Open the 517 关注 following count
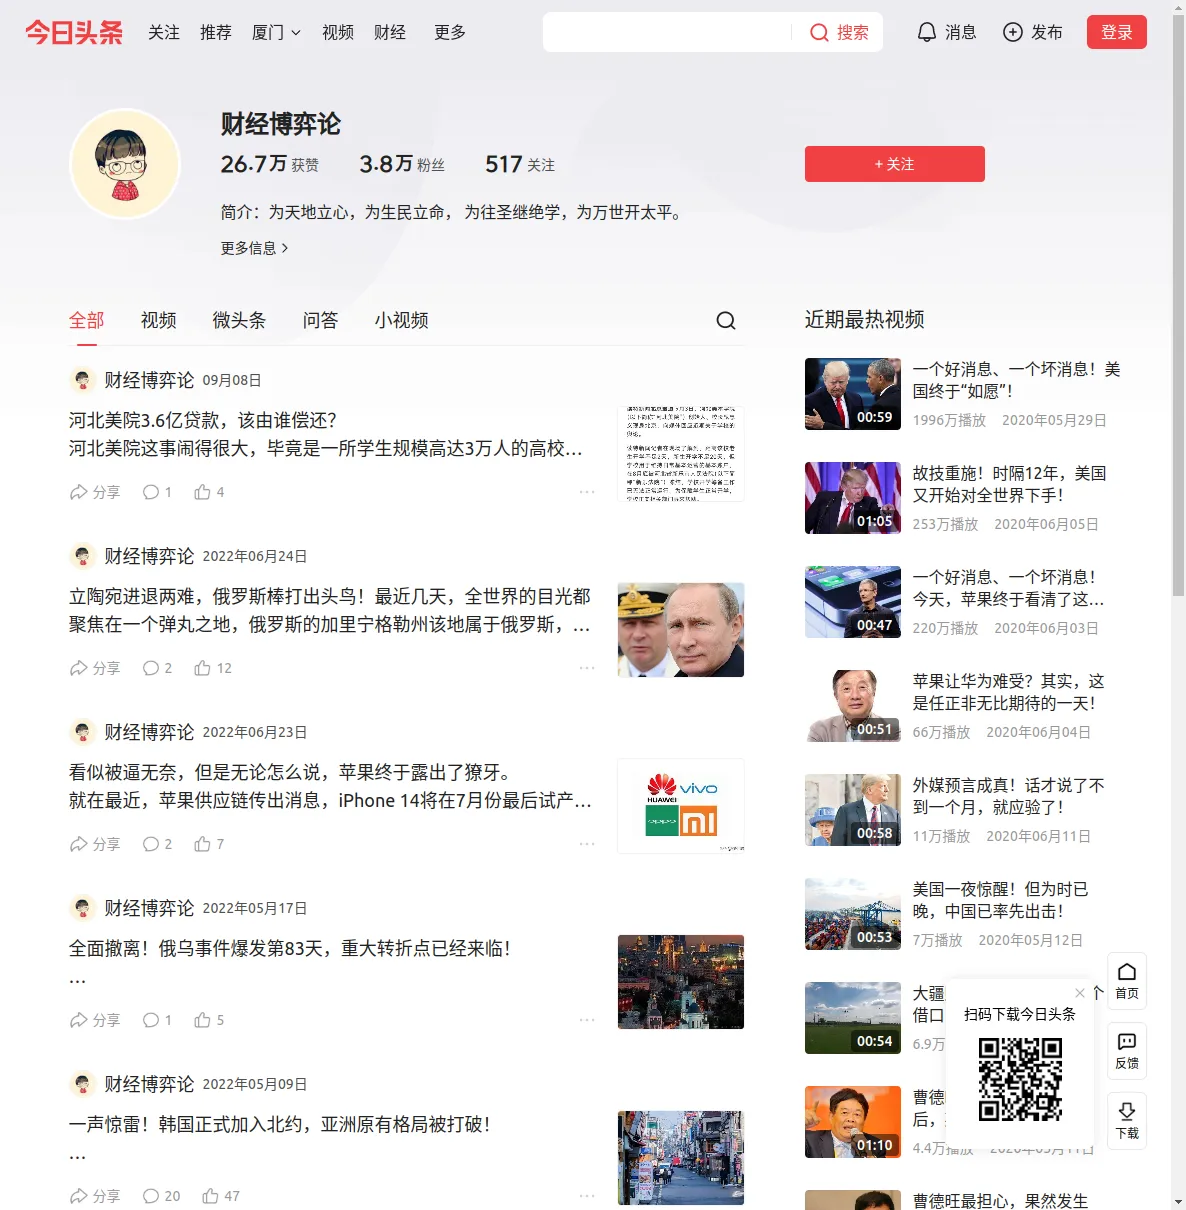 click(x=520, y=164)
